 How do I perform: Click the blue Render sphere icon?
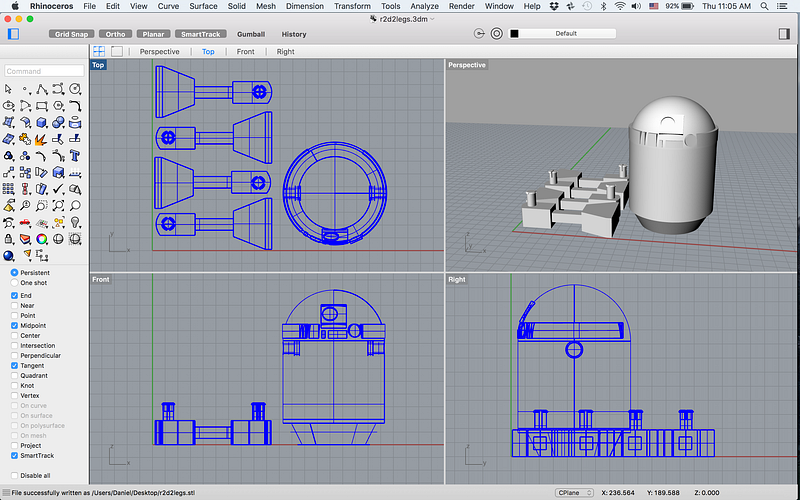[x=8, y=256]
